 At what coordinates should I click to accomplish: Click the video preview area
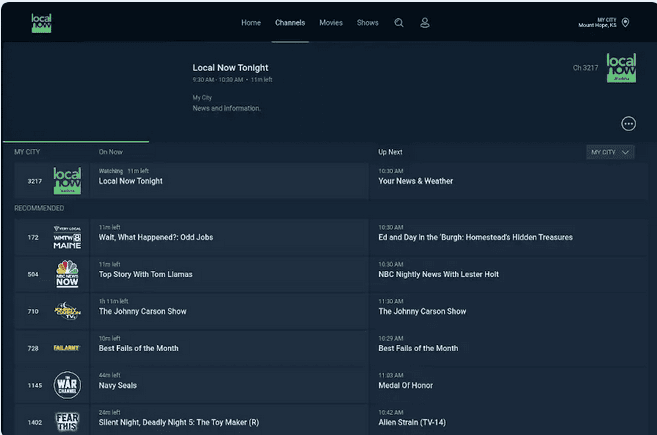click(x=92, y=92)
